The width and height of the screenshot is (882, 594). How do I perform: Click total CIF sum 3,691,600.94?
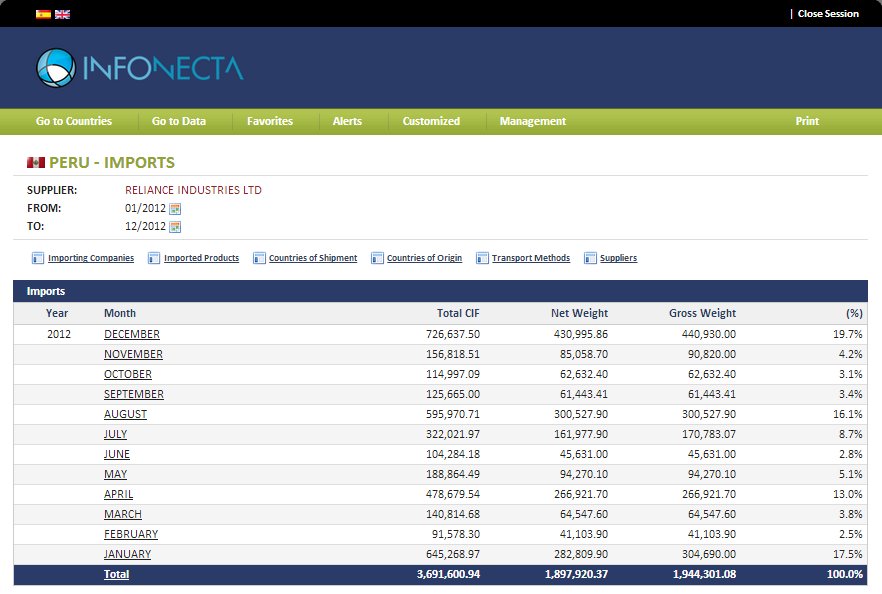coord(448,574)
